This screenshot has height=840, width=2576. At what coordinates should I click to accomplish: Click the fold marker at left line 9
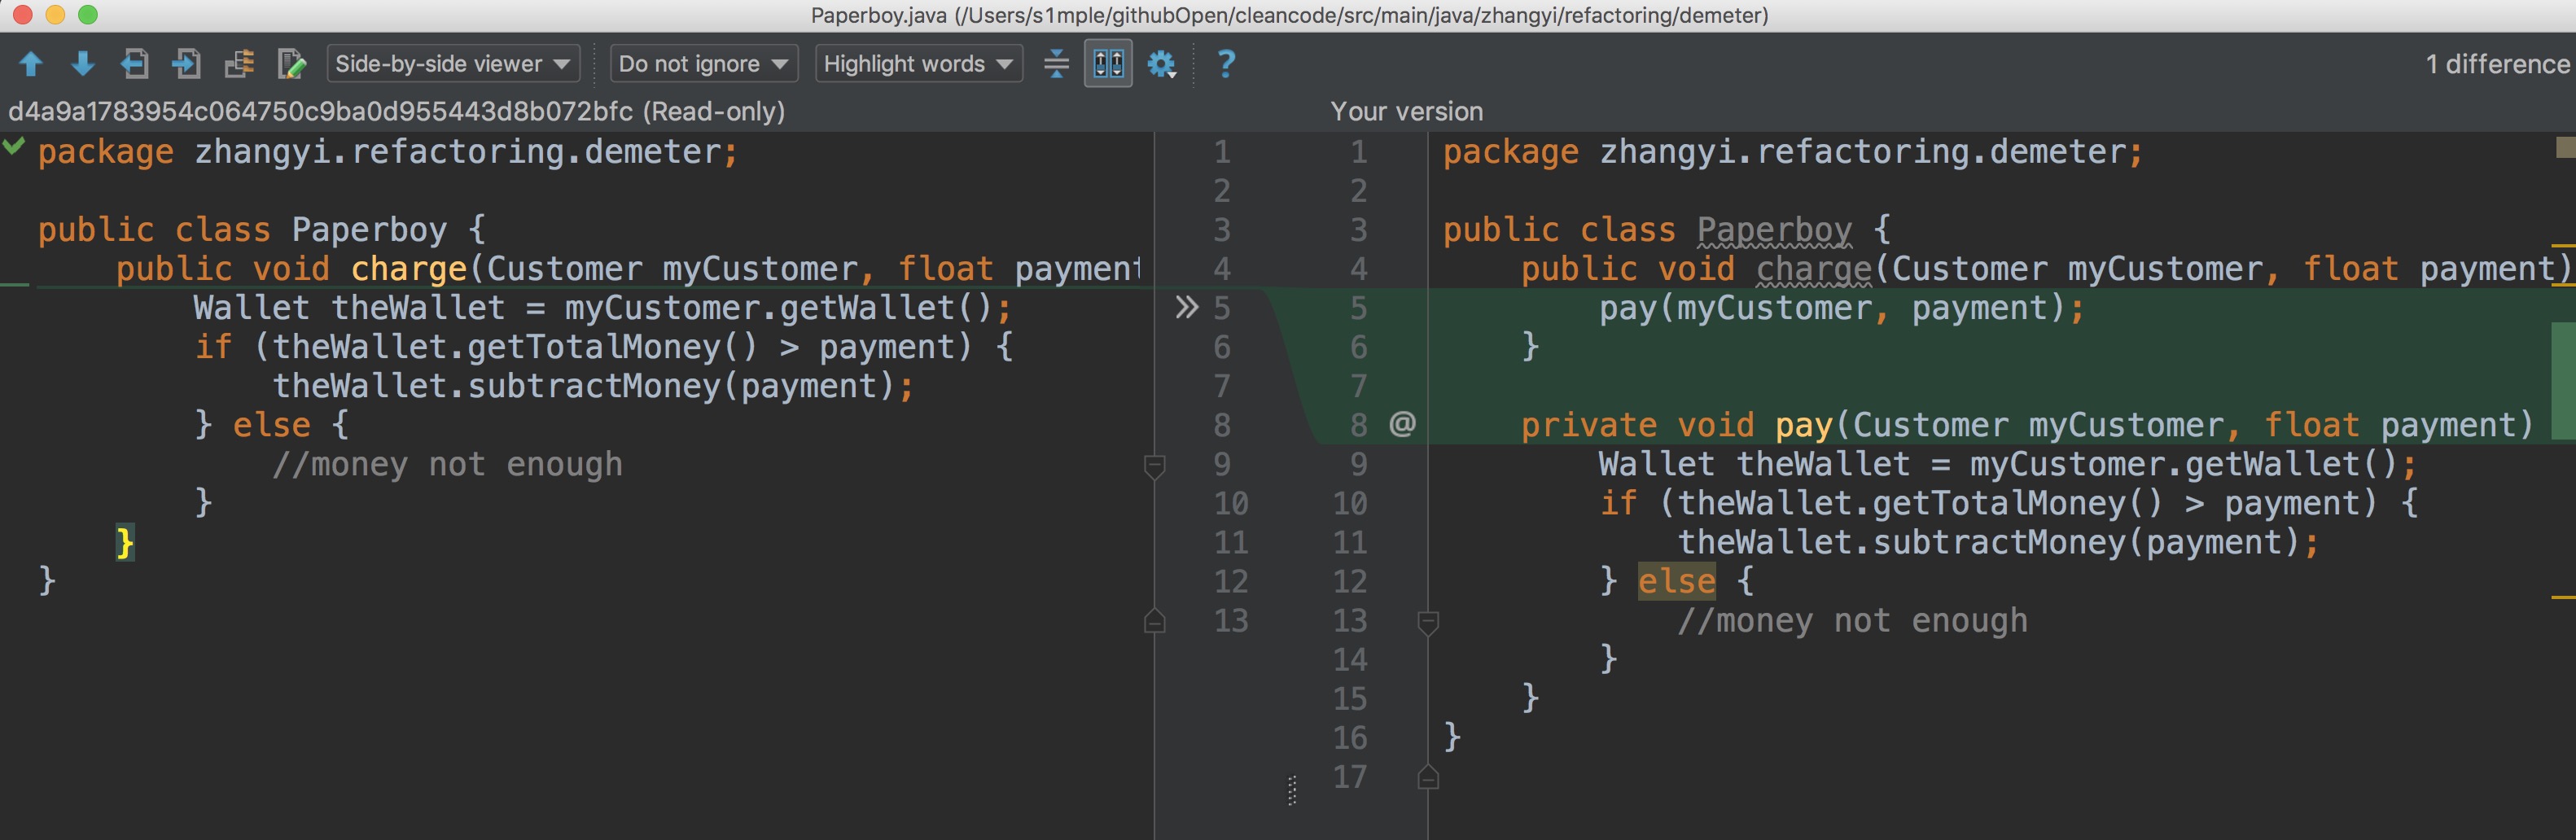click(1154, 465)
